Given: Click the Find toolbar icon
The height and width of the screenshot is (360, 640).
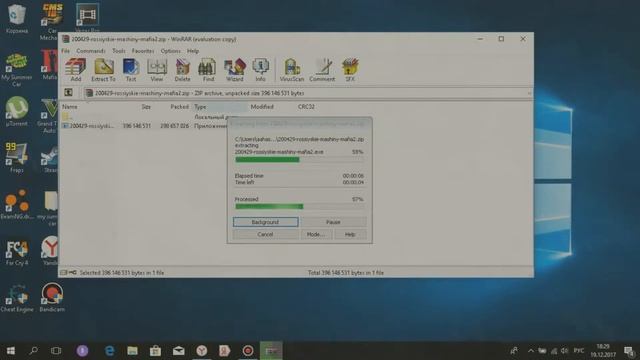Looking at the screenshot, I should (208, 70).
